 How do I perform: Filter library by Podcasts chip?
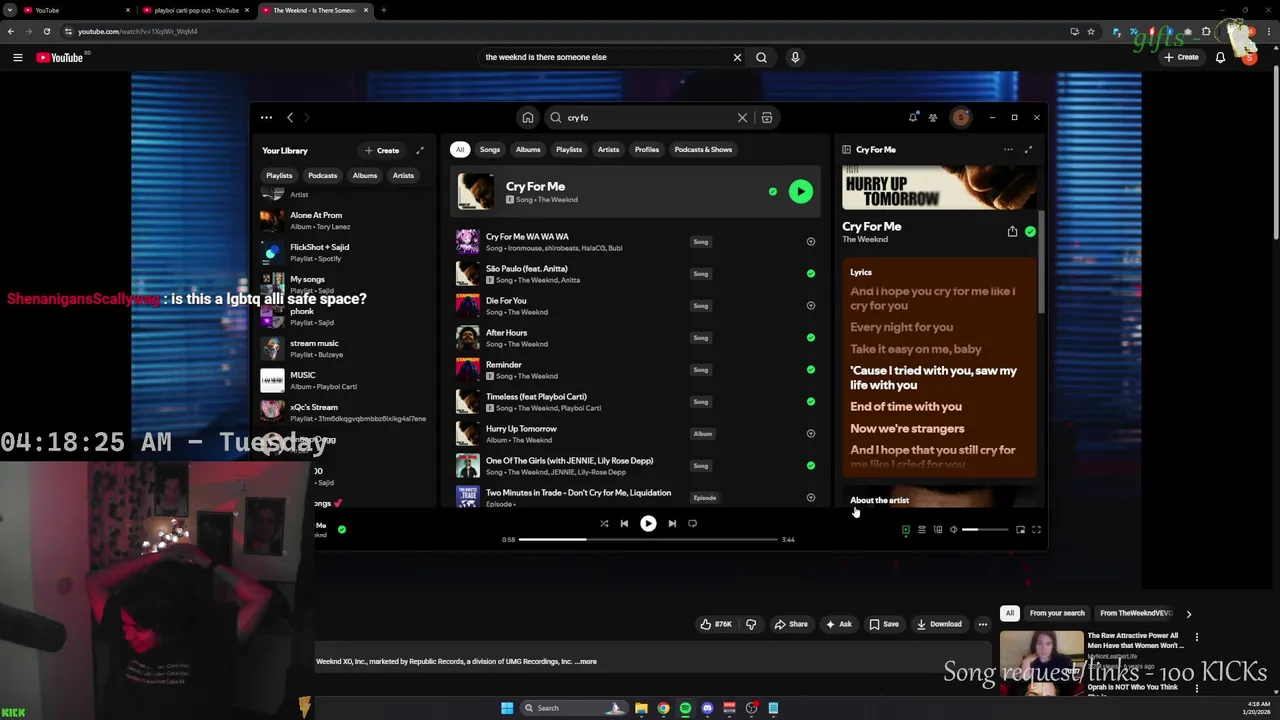click(322, 176)
